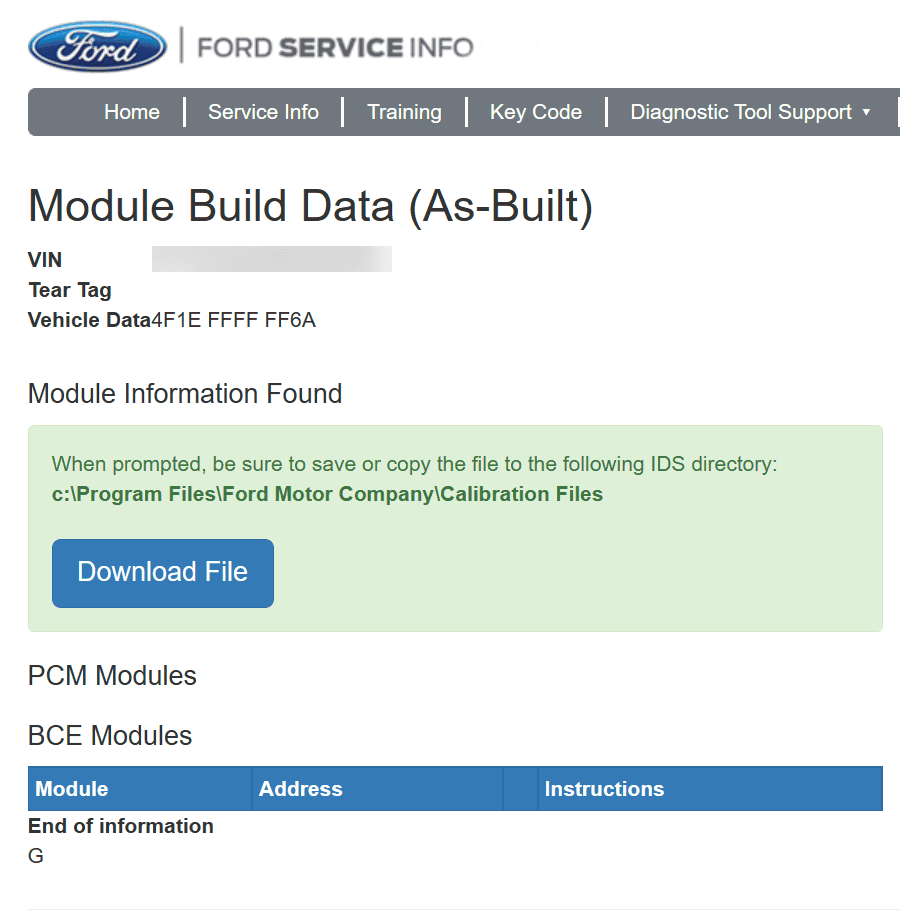Click the Ford Service Info wordmark
The width and height of the screenshot is (900, 911).
(x=335, y=47)
